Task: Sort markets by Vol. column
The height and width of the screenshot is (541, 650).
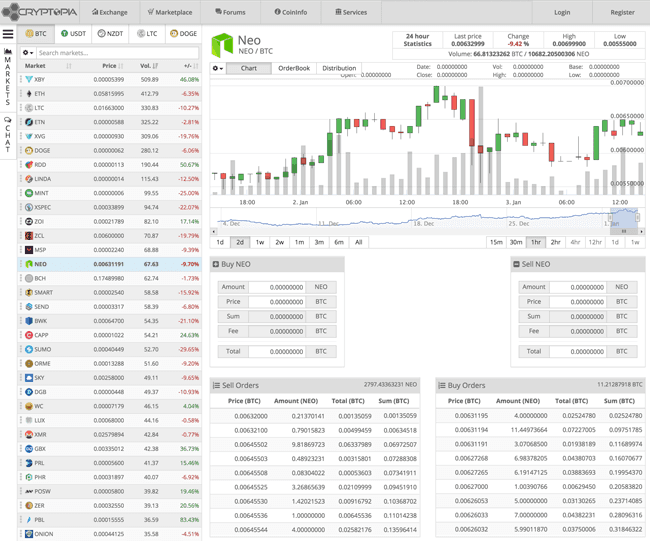Action: pos(149,66)
